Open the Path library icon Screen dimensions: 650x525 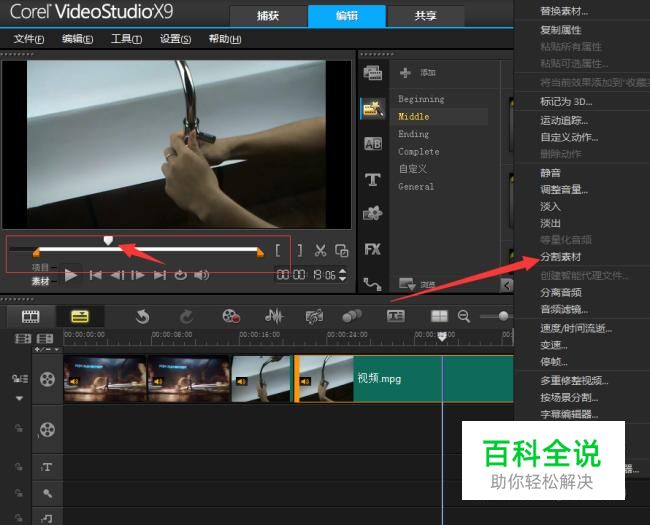tap(372, 284)
